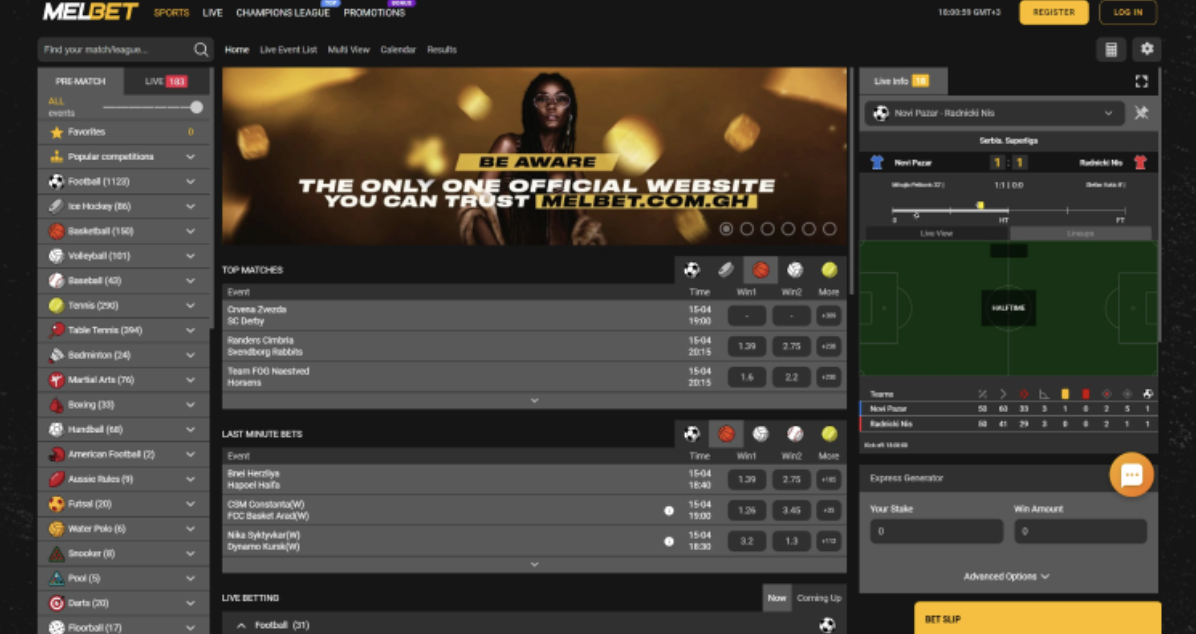The height and width of the screenshot is (634, 1196).
Task: Bet Win1 1.39 on Randers Cimbria
Action: (x=747, y=346)
